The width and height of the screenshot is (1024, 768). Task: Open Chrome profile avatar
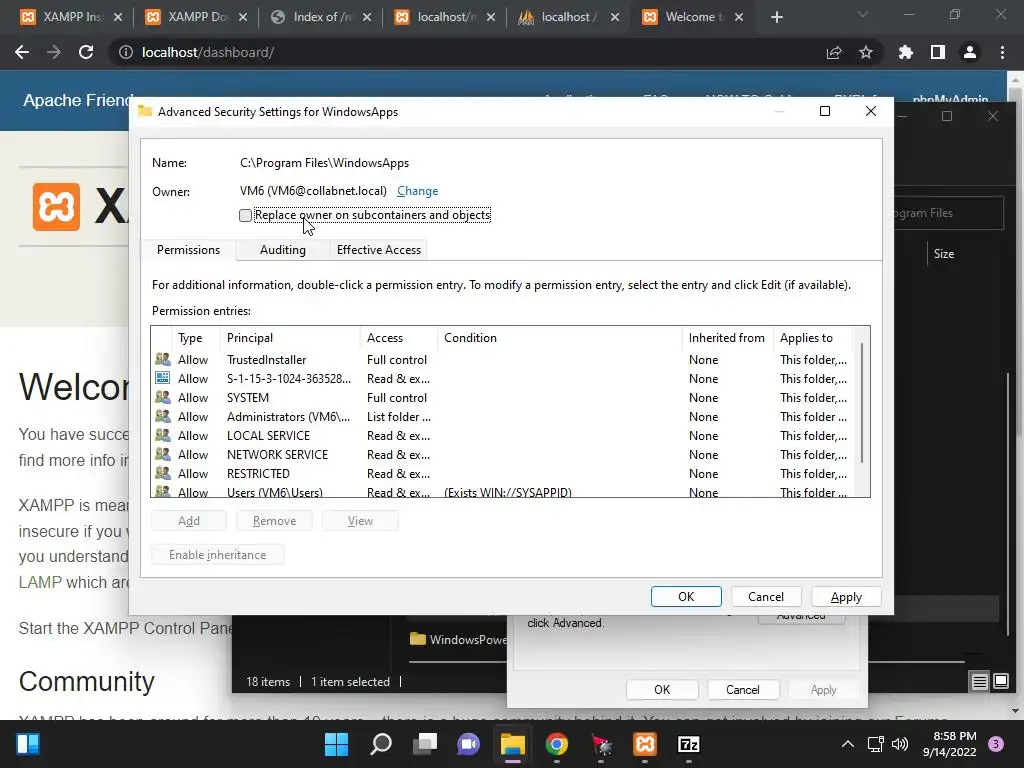[x=970, y=52]
